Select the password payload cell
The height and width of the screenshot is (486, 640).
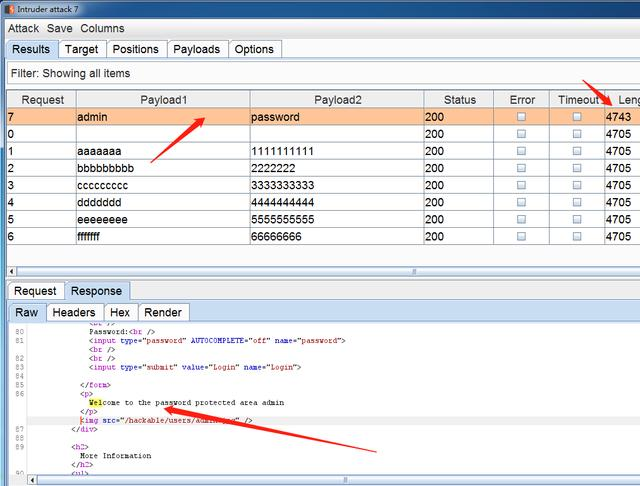point(337,117)
